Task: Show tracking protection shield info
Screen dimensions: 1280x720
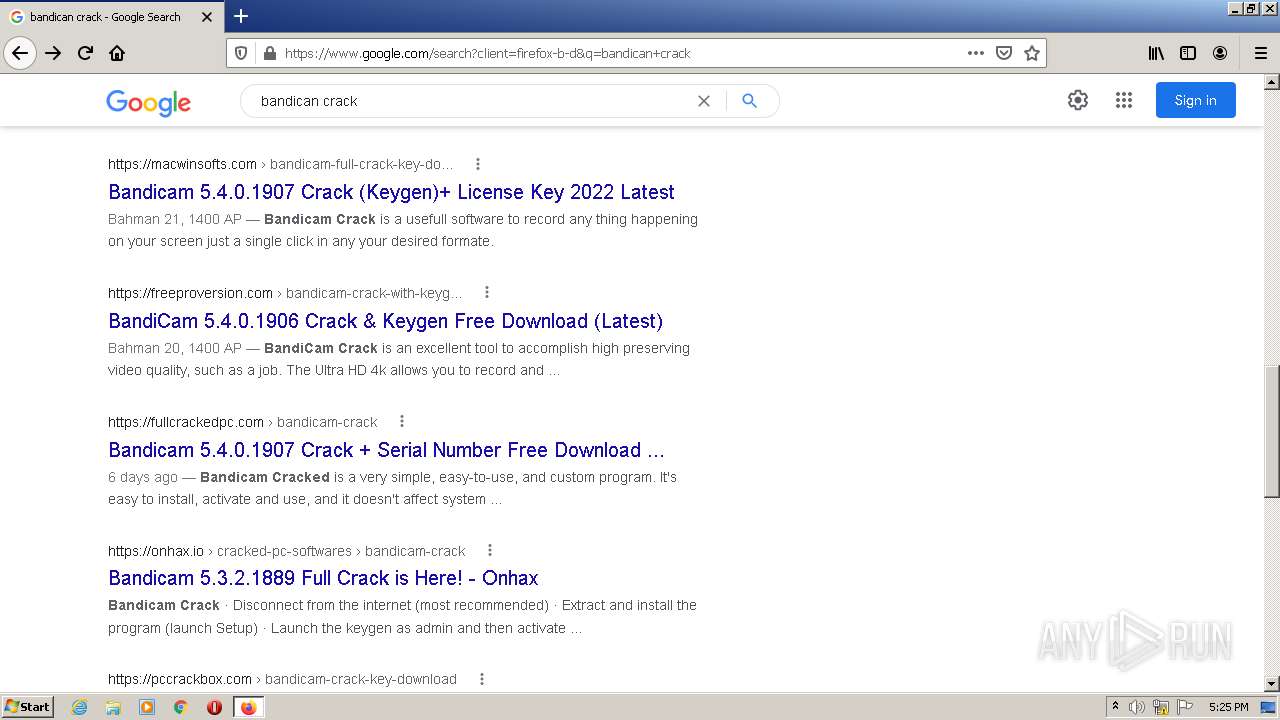Action: pos(241,53)
